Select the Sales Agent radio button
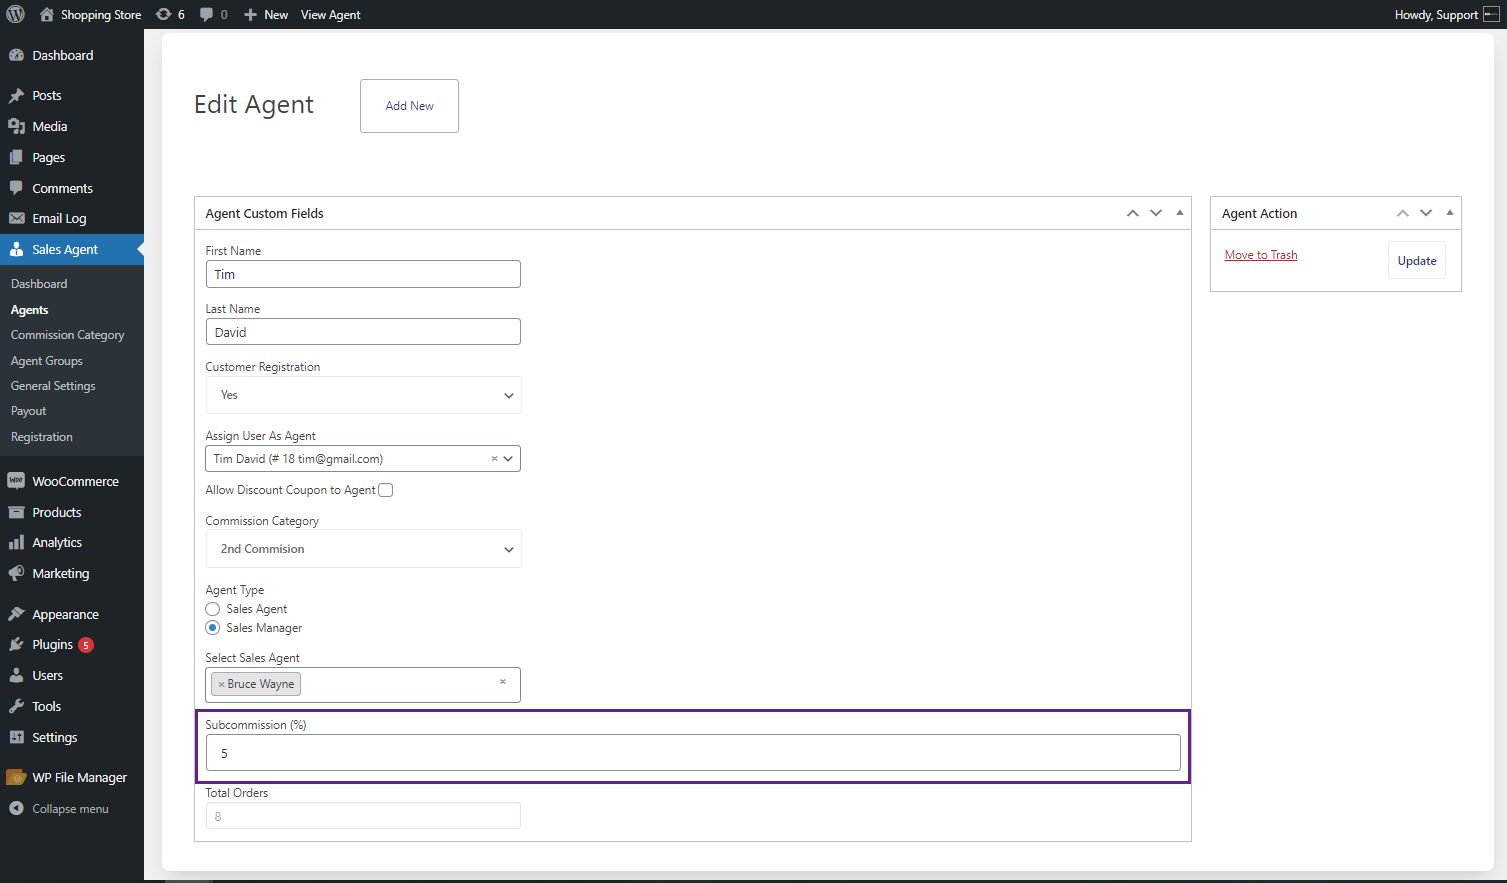The height and width of the screenshot is (883, 1507). point(212,609)
